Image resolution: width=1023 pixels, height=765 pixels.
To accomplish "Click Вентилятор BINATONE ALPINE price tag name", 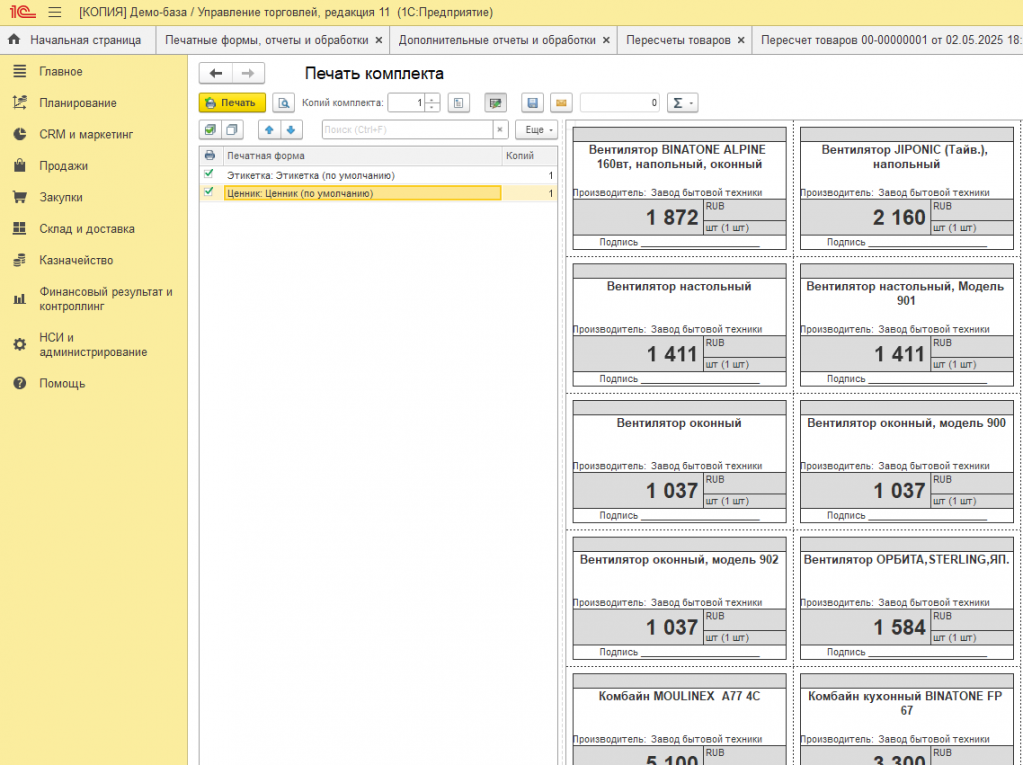I will (x=679, y=157).
